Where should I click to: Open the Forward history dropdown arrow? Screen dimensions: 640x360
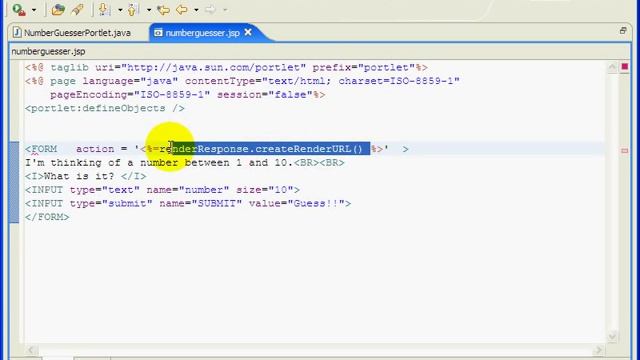tap(225, 10)
